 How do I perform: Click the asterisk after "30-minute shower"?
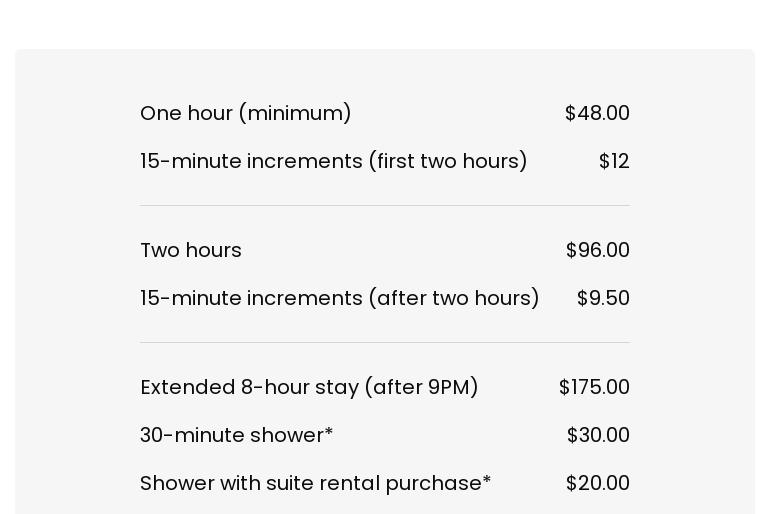[x=329, y=433]
